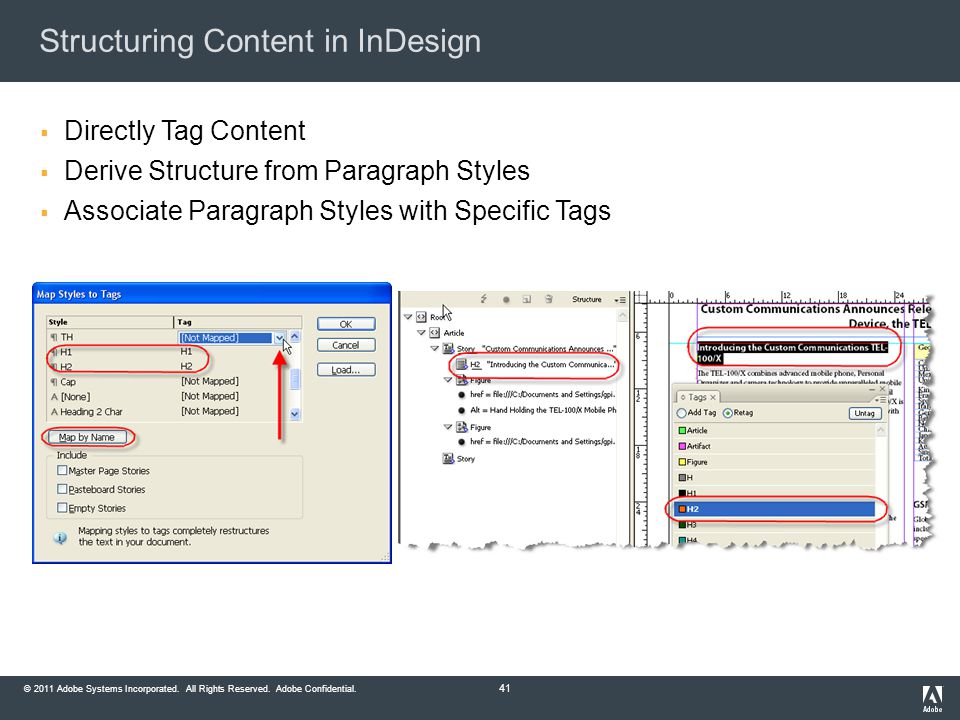The width and height of the screenshot is (960, 720).
Task: Click the new element icon in Structure toolbar
Action: [527, 299]
